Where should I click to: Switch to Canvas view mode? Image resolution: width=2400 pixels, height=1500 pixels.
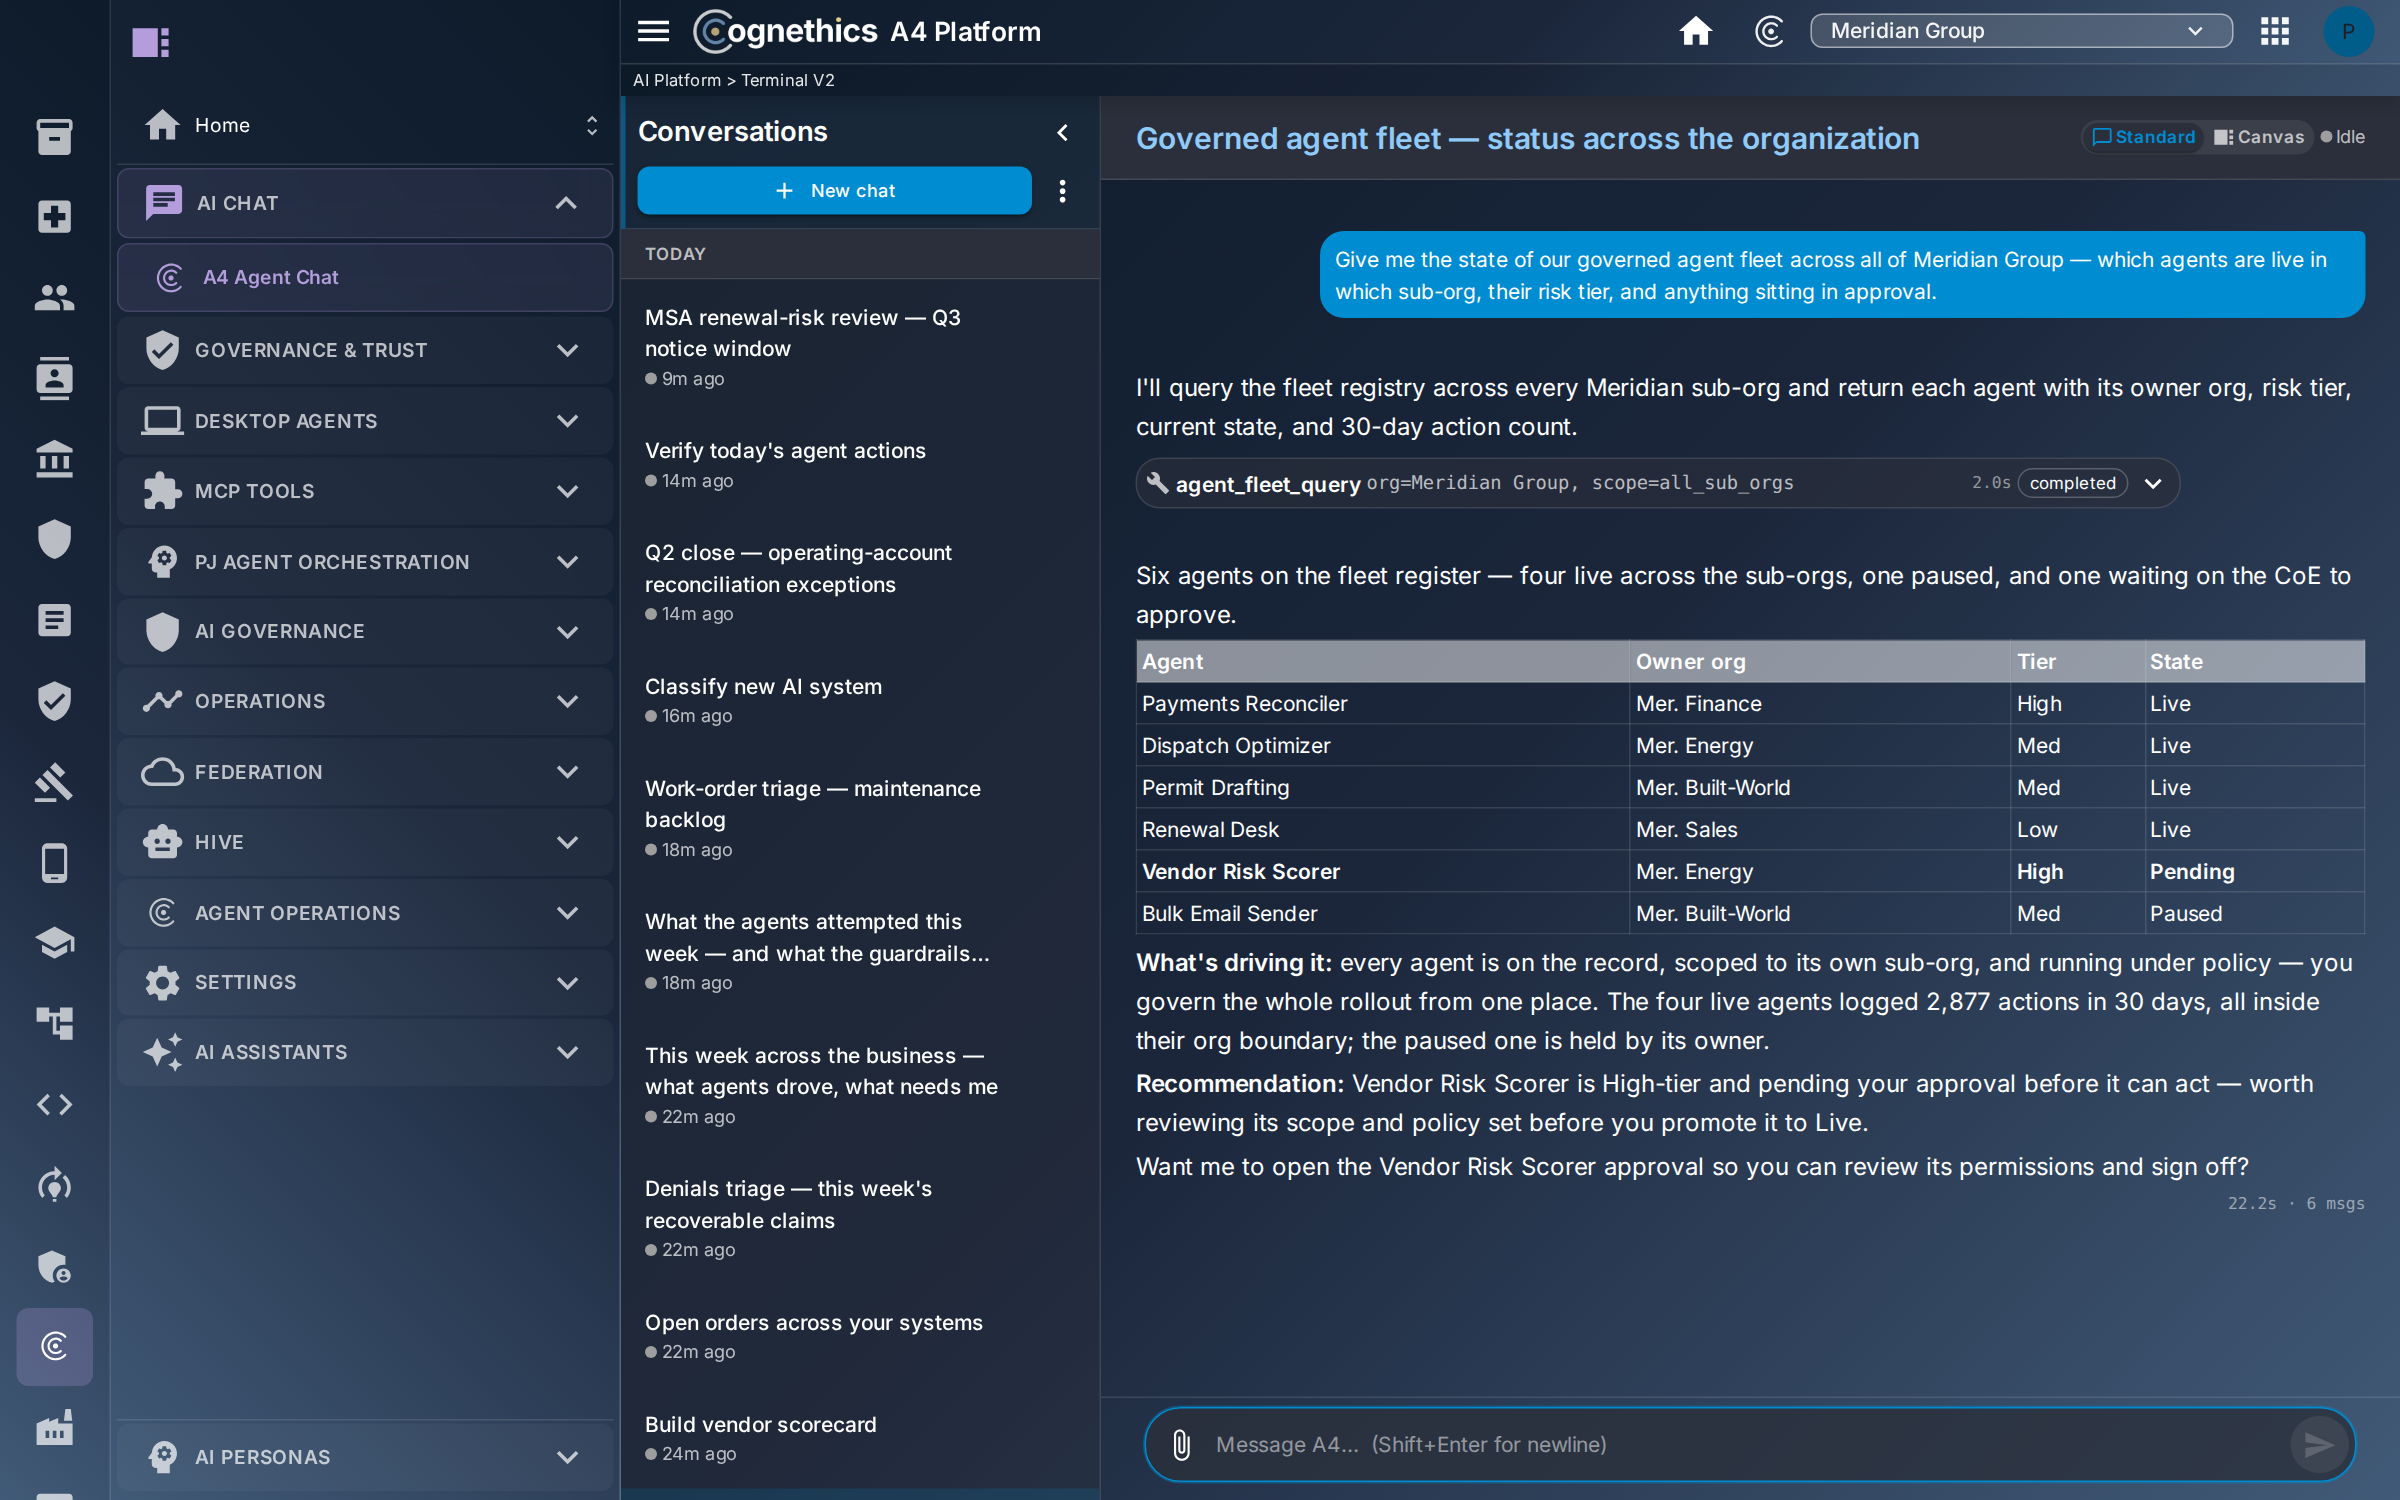coord(2258,137)
